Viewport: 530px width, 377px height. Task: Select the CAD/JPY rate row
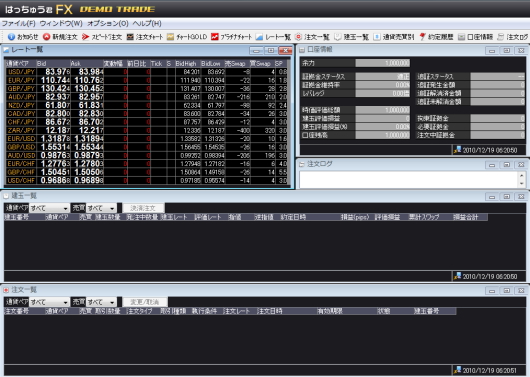pos(146,114)
